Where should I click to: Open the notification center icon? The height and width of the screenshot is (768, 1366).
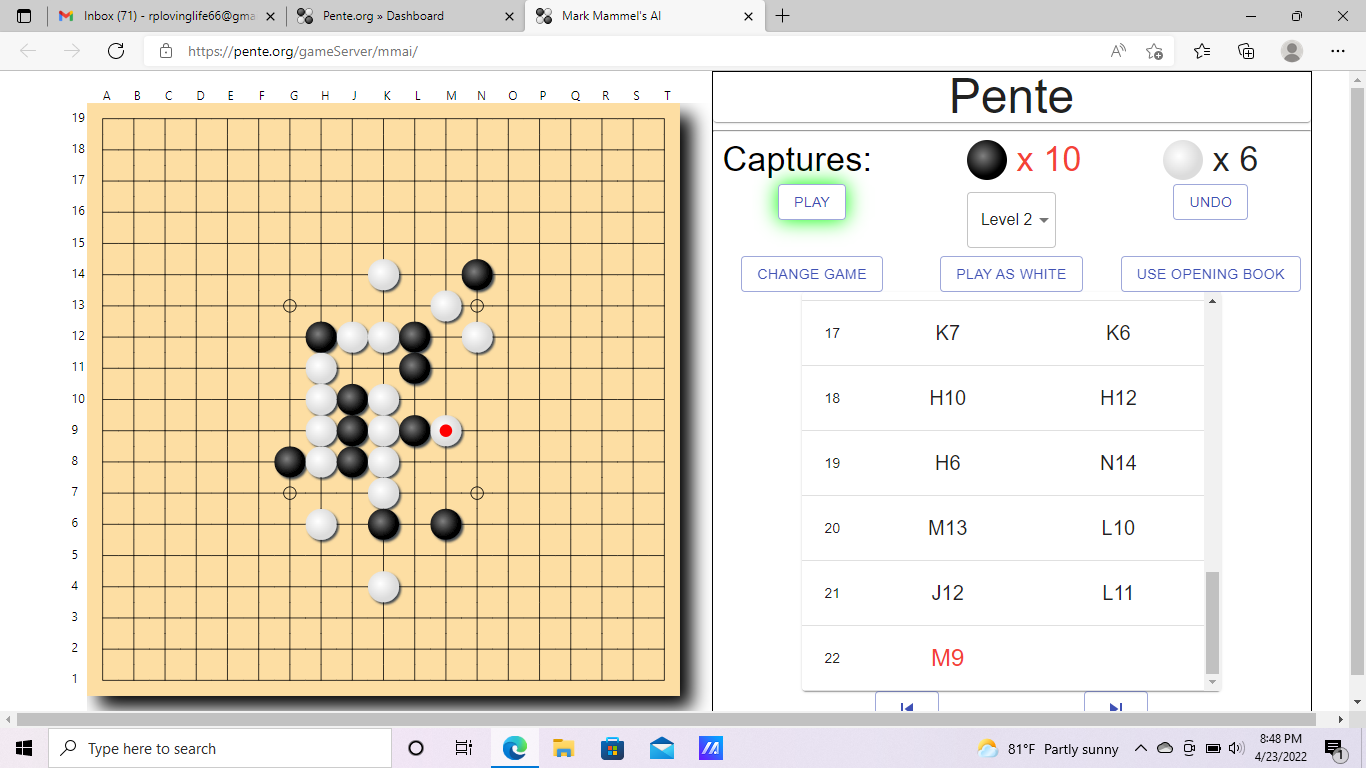(1335, 748)
